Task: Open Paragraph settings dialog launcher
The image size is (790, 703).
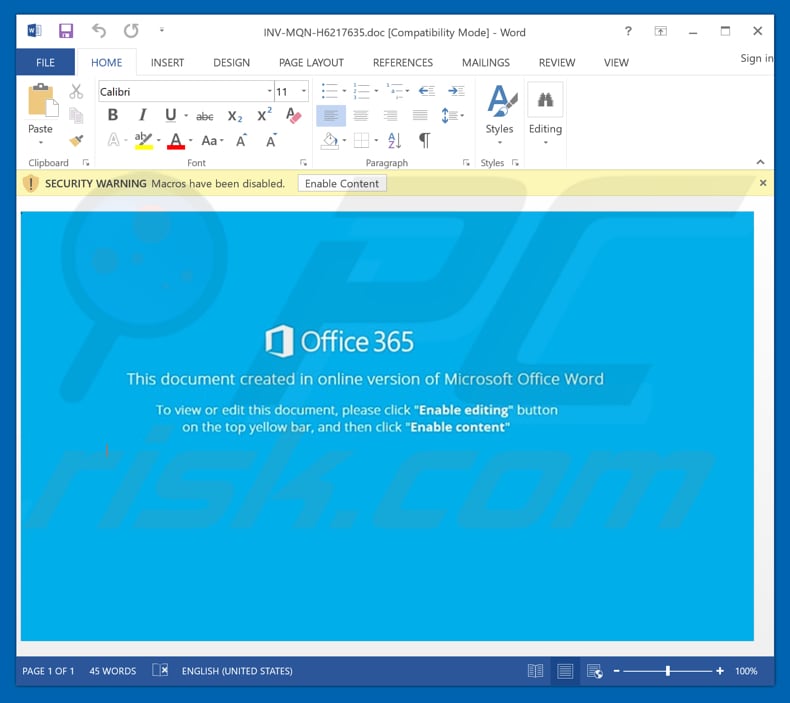Action: click(x=466, y=163)
